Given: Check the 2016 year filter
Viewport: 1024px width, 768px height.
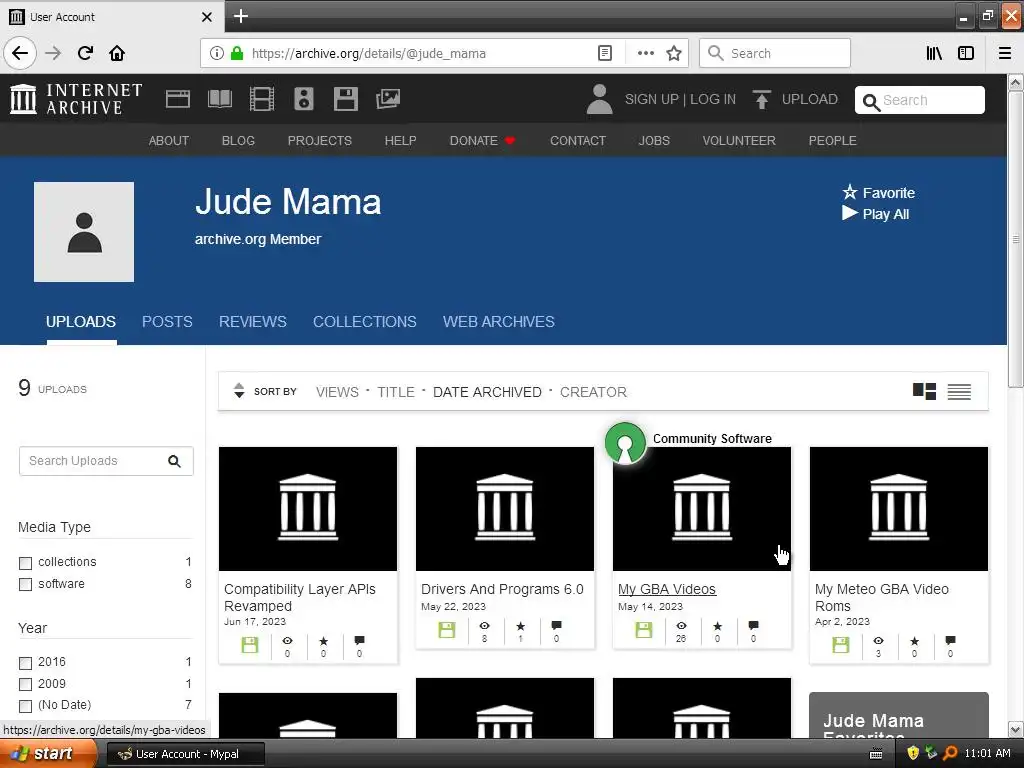Looking at the screenshot, I should 25,663.
